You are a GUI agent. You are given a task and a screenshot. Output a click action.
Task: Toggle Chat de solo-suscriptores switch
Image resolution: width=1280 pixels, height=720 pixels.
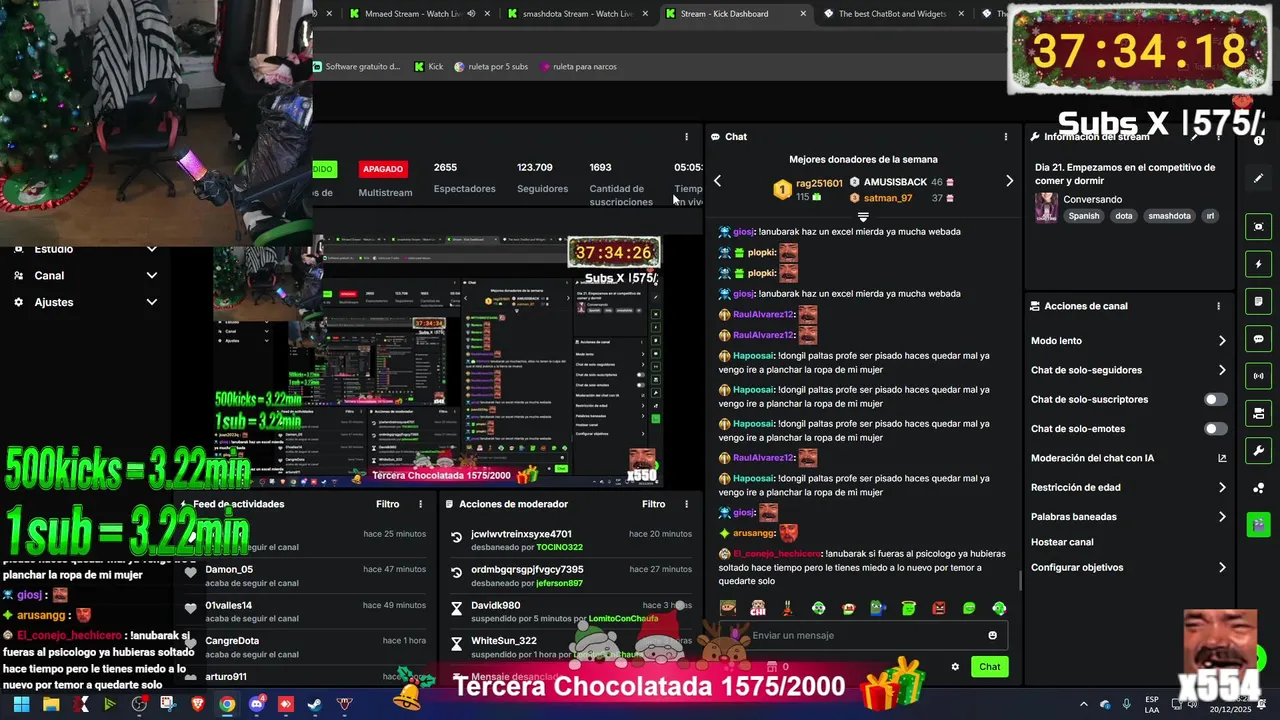(x=1215, y=399)
